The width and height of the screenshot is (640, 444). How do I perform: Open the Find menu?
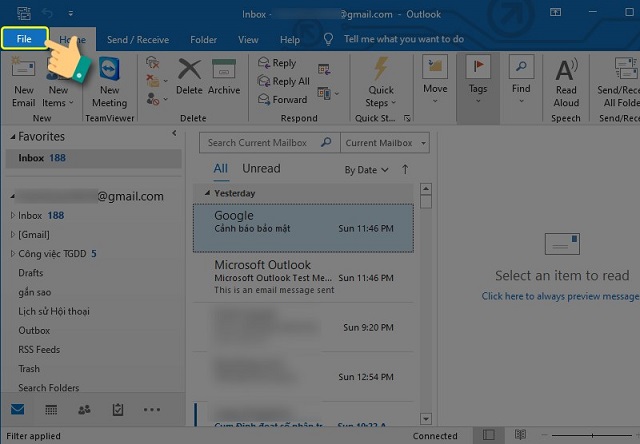521,80
